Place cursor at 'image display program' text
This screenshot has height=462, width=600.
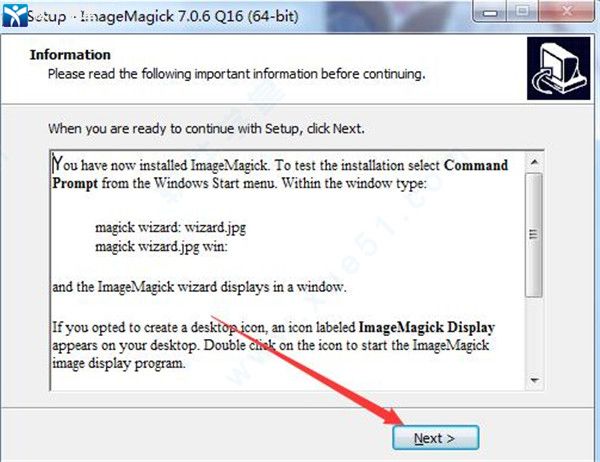pyautogui.click(x=119, y=363)
